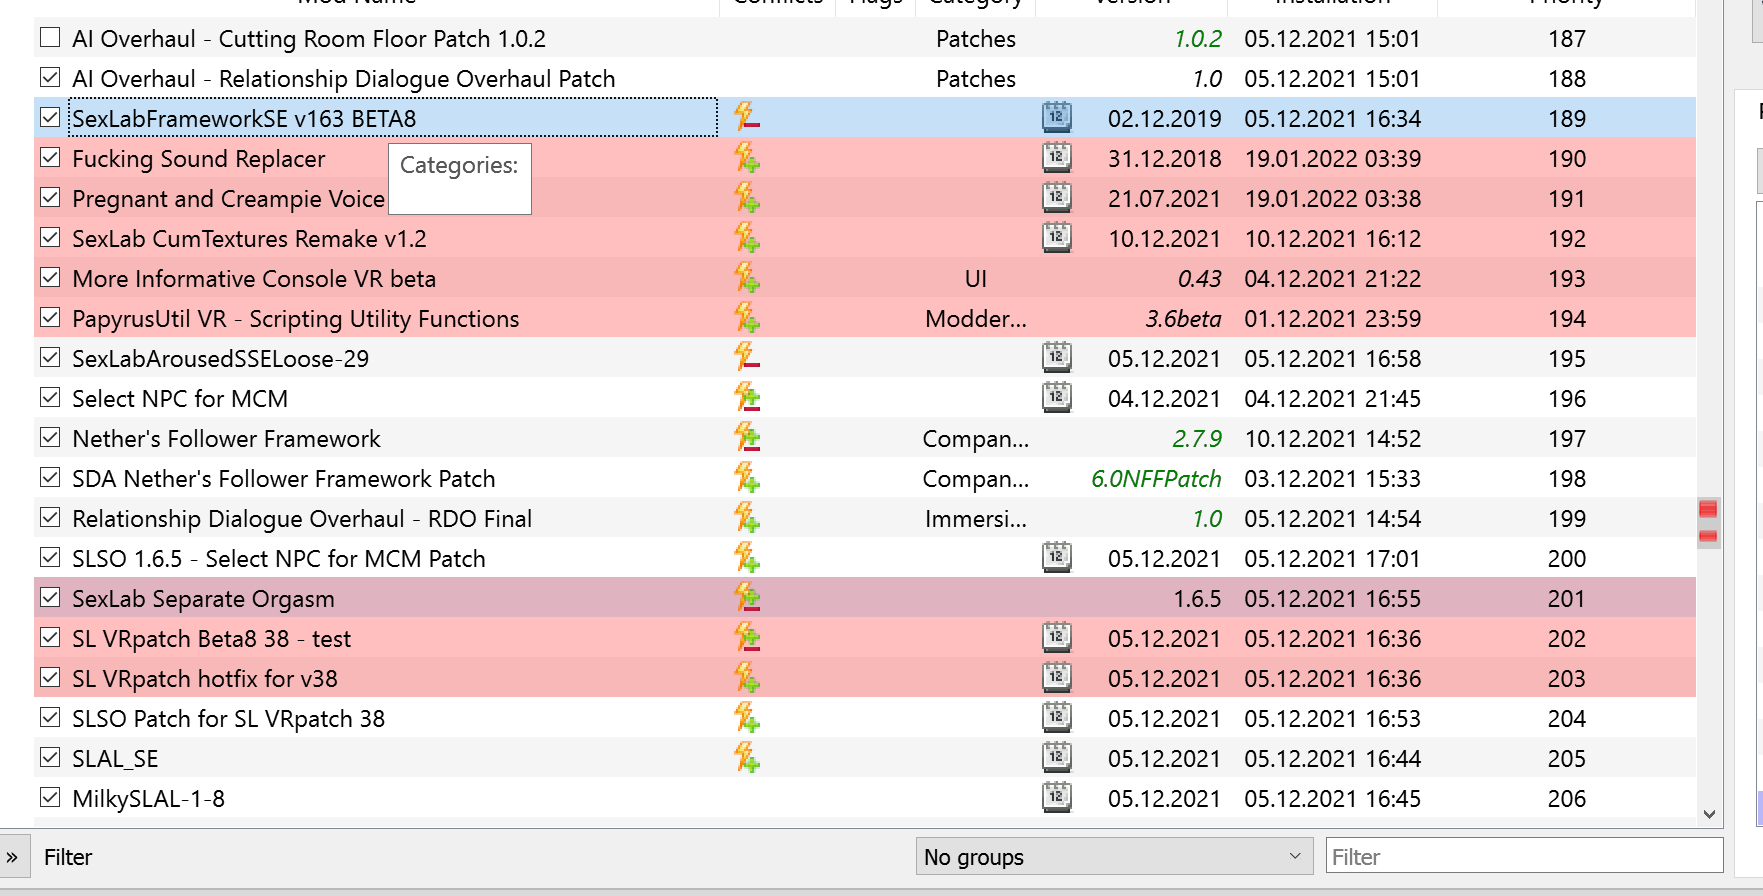Toggle Nether's Follower Framework checkbox
Viewport: 1763px width, 896px height.
pyautogui.click(x=50, y=437)
